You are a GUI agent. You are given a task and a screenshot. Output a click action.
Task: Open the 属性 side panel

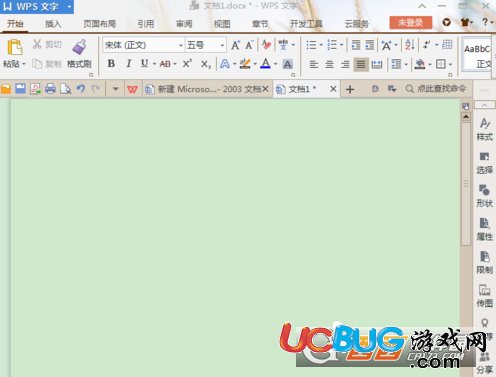(484, 229)
